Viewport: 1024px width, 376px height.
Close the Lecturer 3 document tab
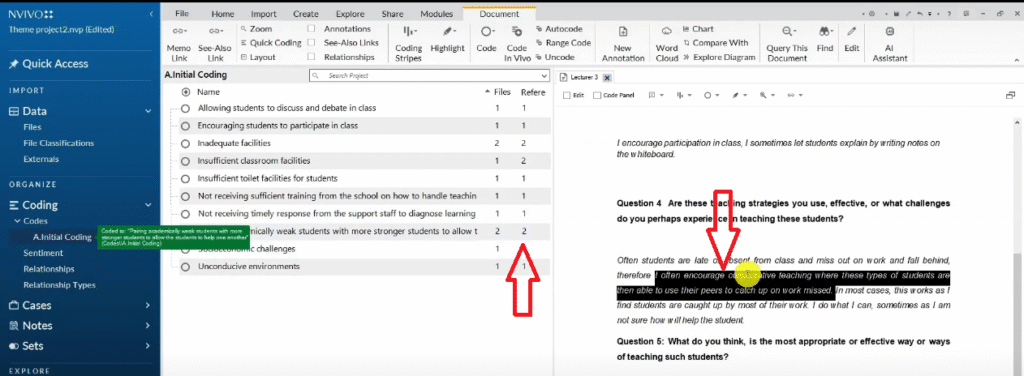606,78
